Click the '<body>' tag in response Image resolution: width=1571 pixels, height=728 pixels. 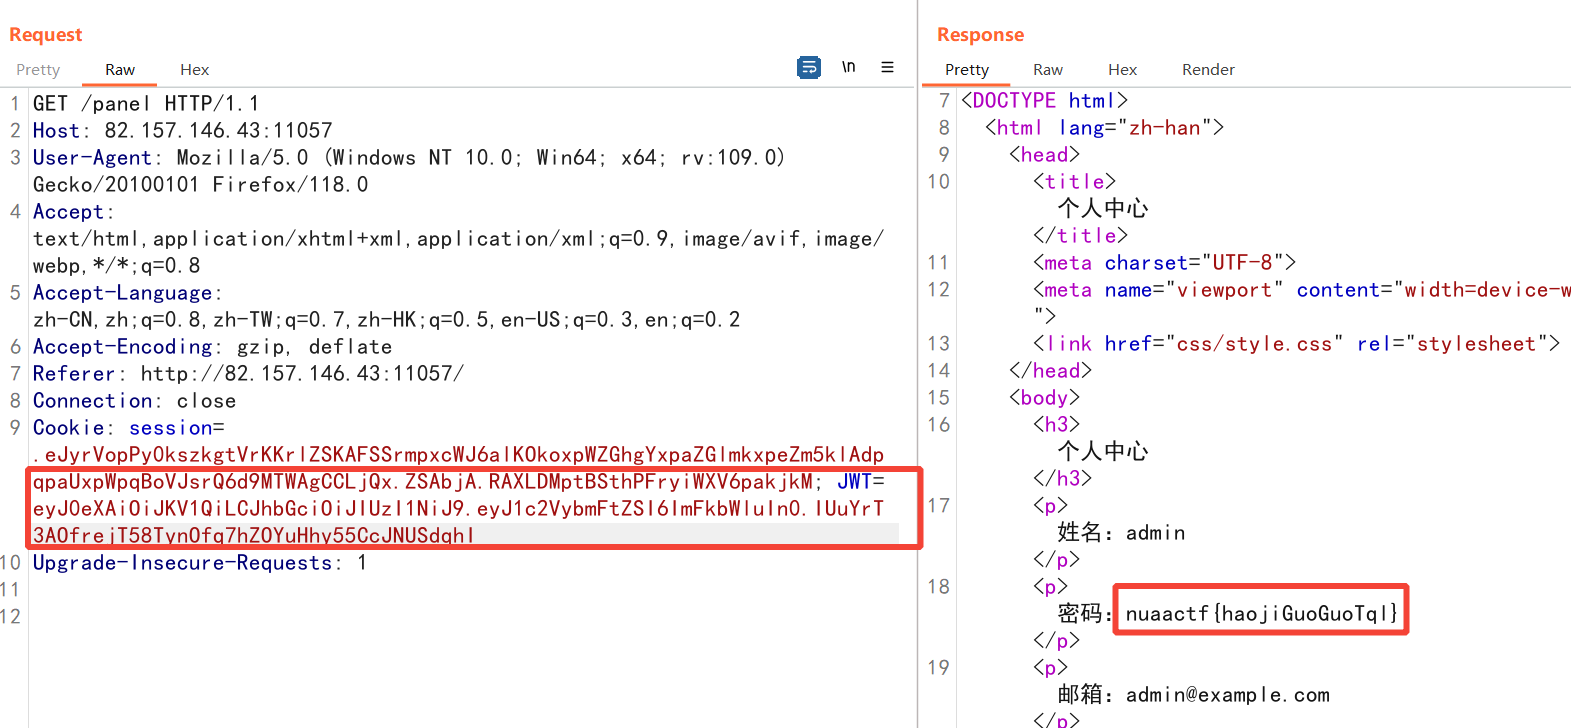[1044, 398]
